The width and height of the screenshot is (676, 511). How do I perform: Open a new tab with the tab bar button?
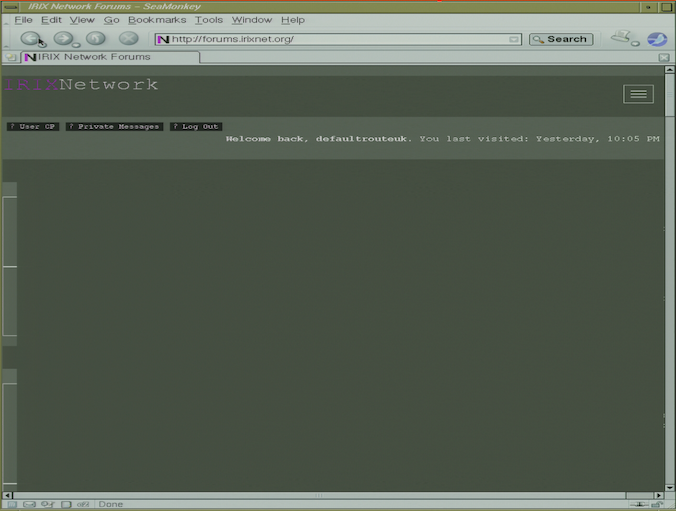(10, 57)
